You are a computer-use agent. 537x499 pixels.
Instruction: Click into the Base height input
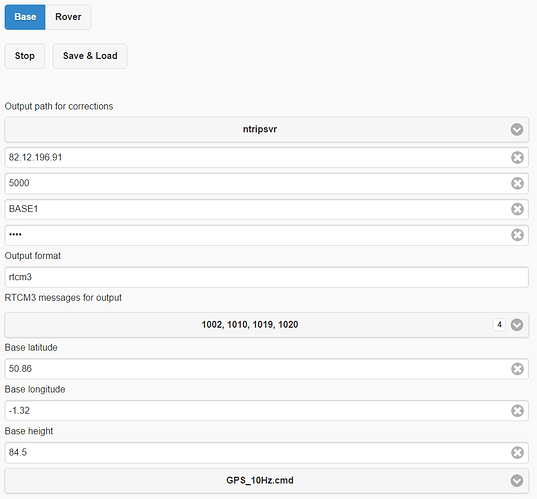coord(257,452)
